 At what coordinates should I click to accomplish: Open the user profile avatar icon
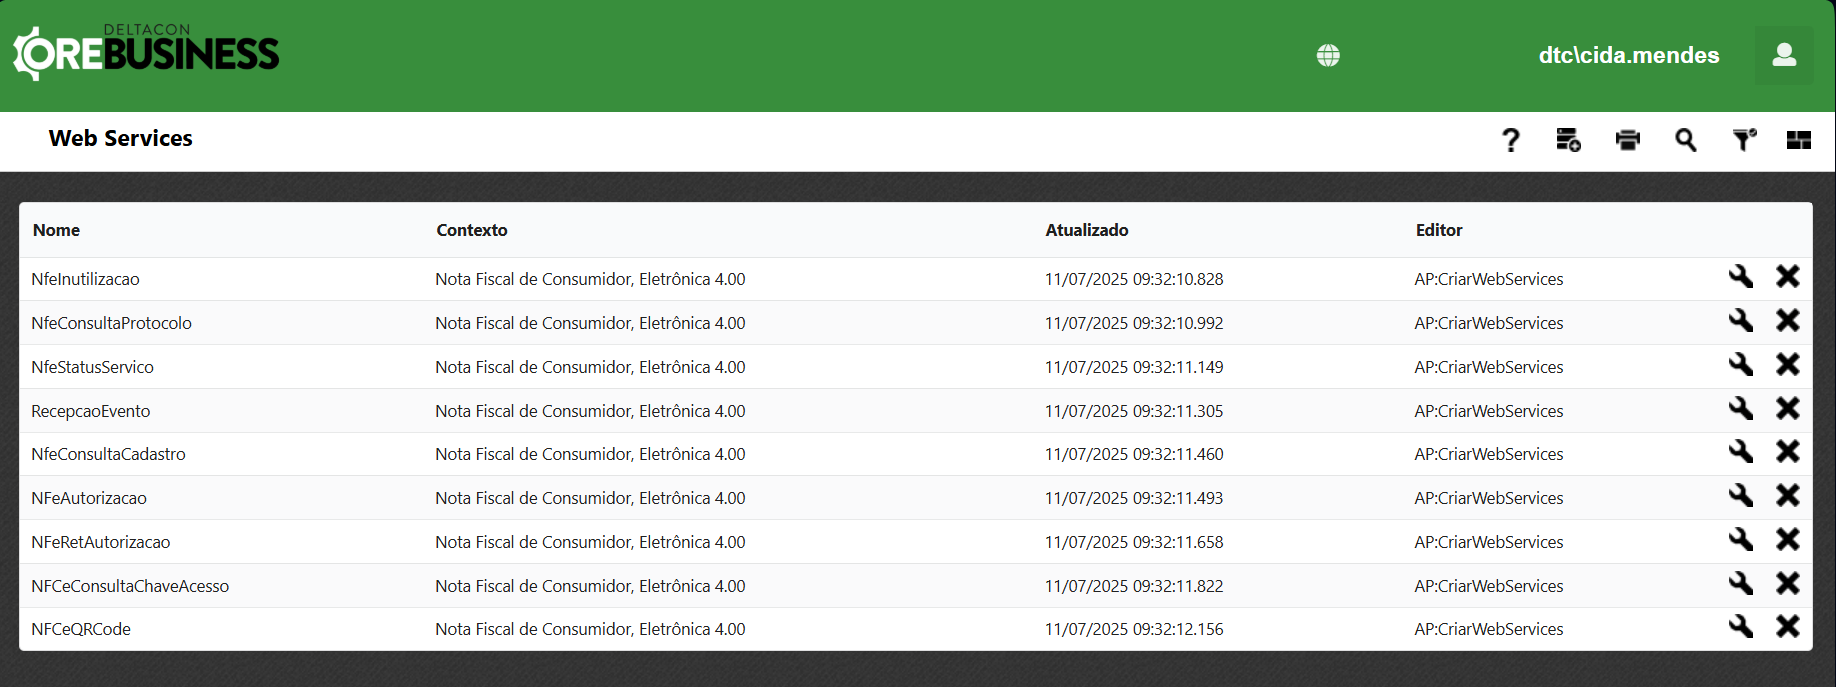(1783, 55)
